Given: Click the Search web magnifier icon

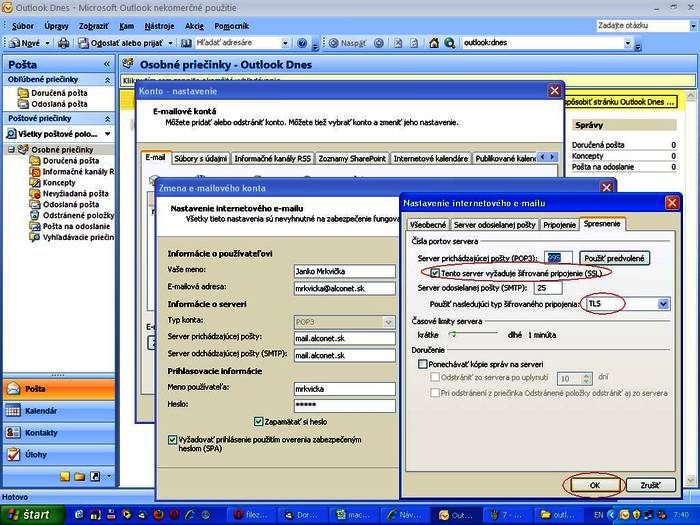Looking at the screenshot, I should point(450,43).
